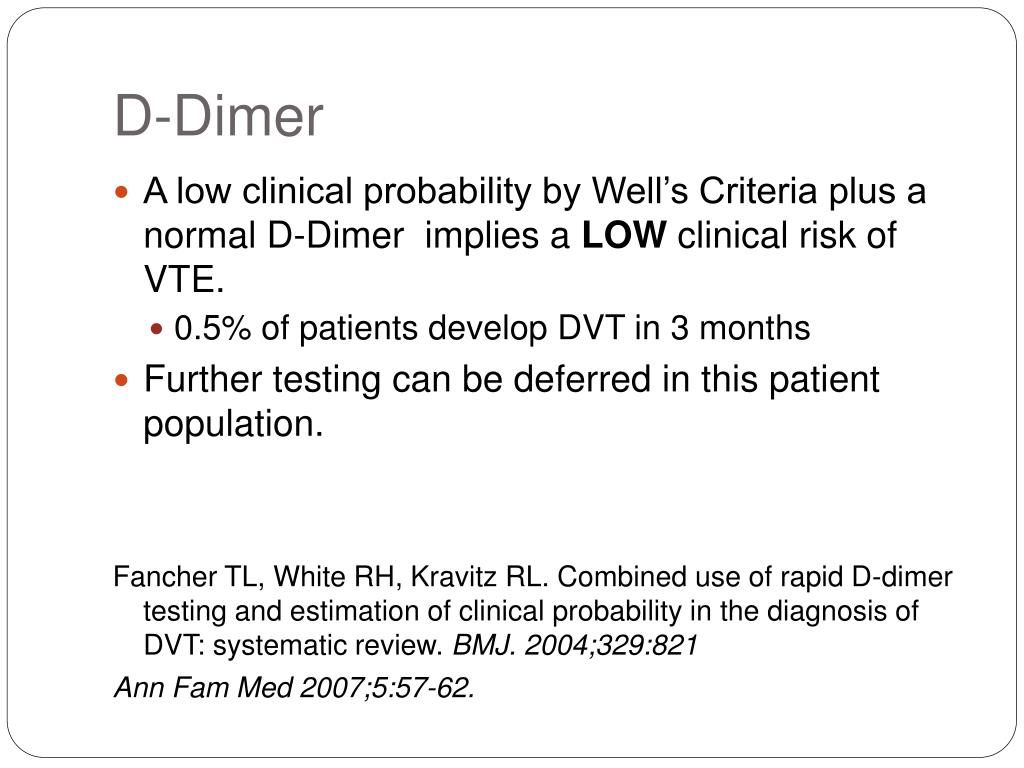
Task: Click the word 'VTE.' in first bullet
Action: [x=184, y=280]
